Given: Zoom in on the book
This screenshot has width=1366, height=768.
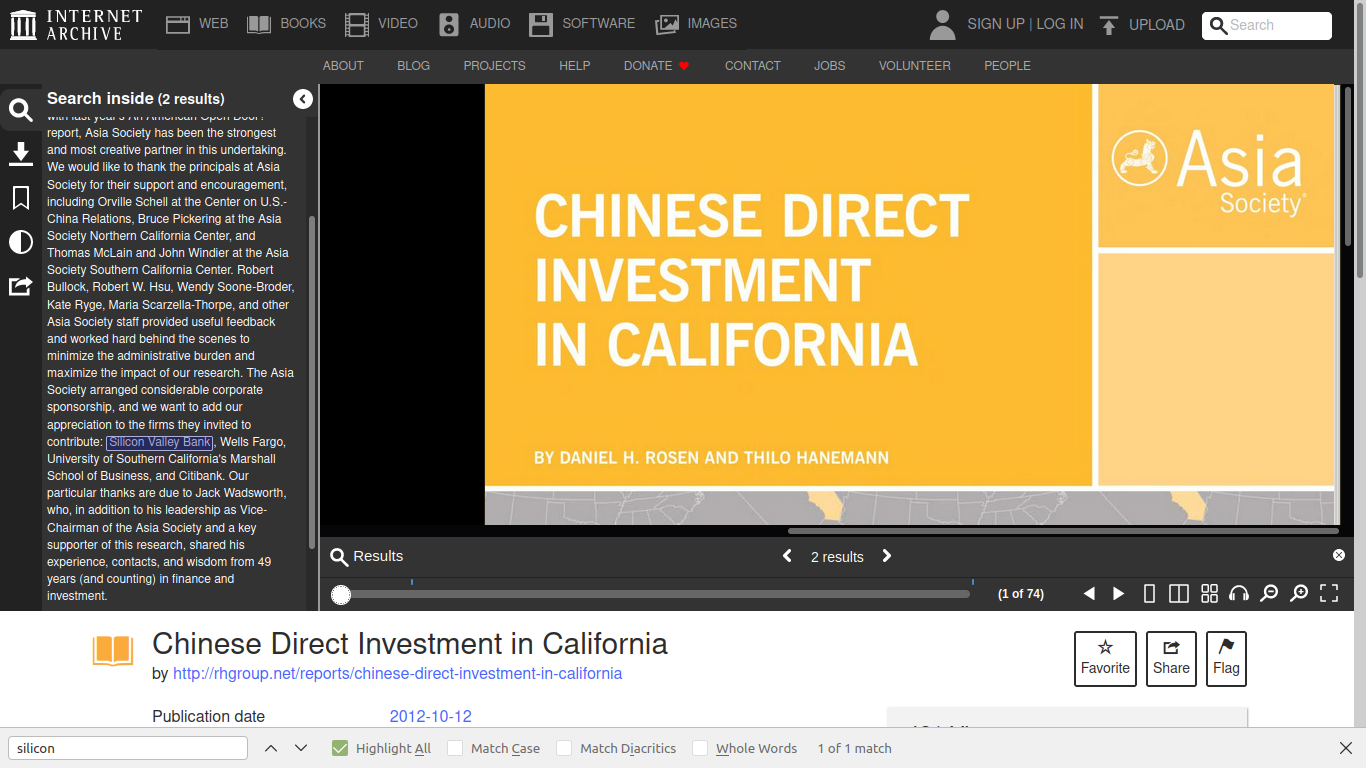Looking at the screenshot, I should pyautogui.click(x=1299, y=594).
